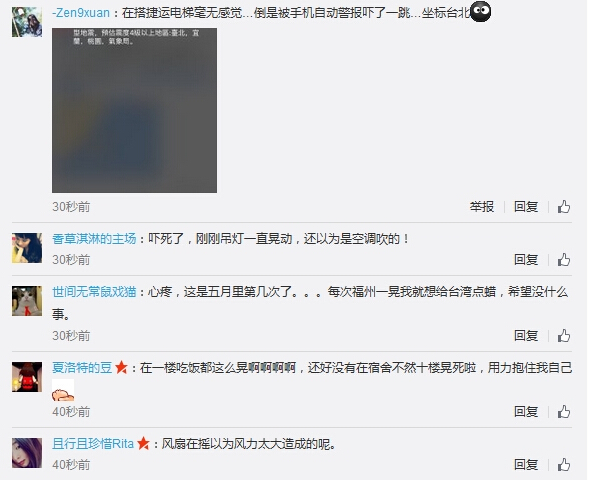Open 香草淇淋的主场's avatar picture
This screenshot has height=482, width=589.
click(x=27, y=248)
